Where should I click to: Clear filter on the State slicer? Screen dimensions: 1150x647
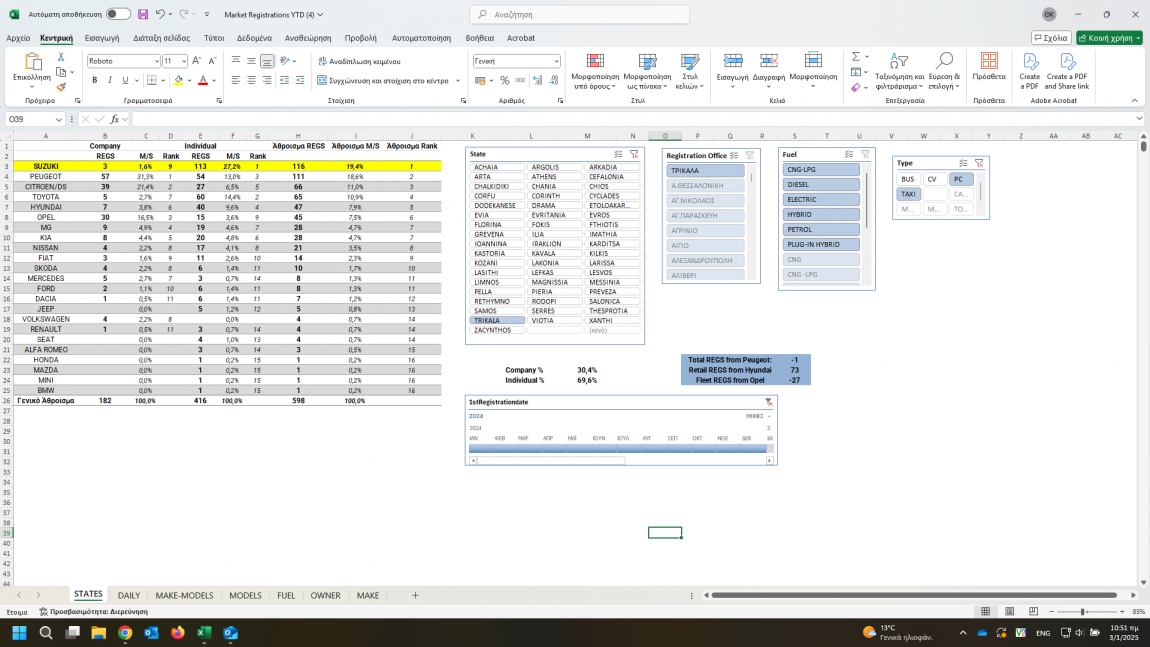pos(634,154)
